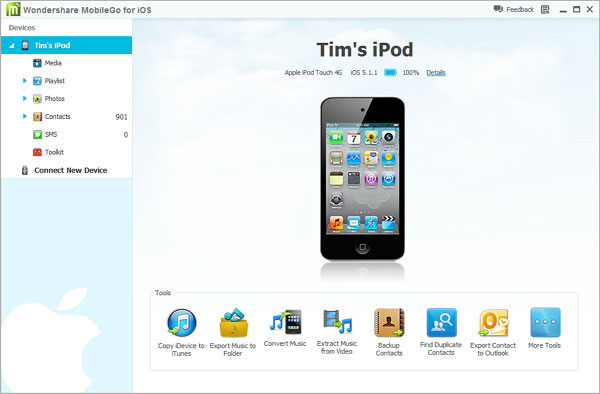Screen dimensions: 600x394
Task: Click the Tim's iPod large heading
Action: (x=365, y=50)
